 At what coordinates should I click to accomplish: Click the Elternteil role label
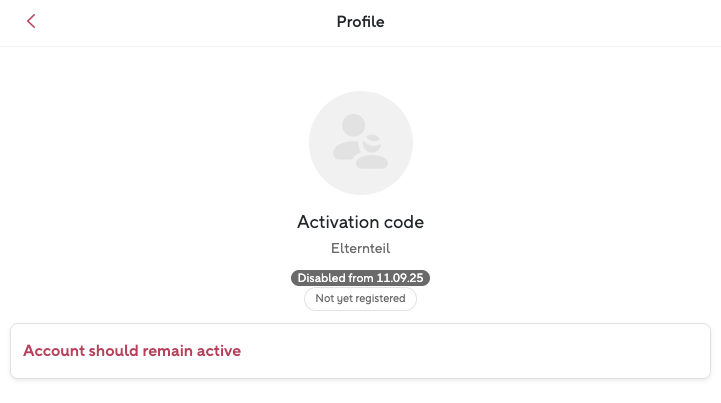click(360, 248)
